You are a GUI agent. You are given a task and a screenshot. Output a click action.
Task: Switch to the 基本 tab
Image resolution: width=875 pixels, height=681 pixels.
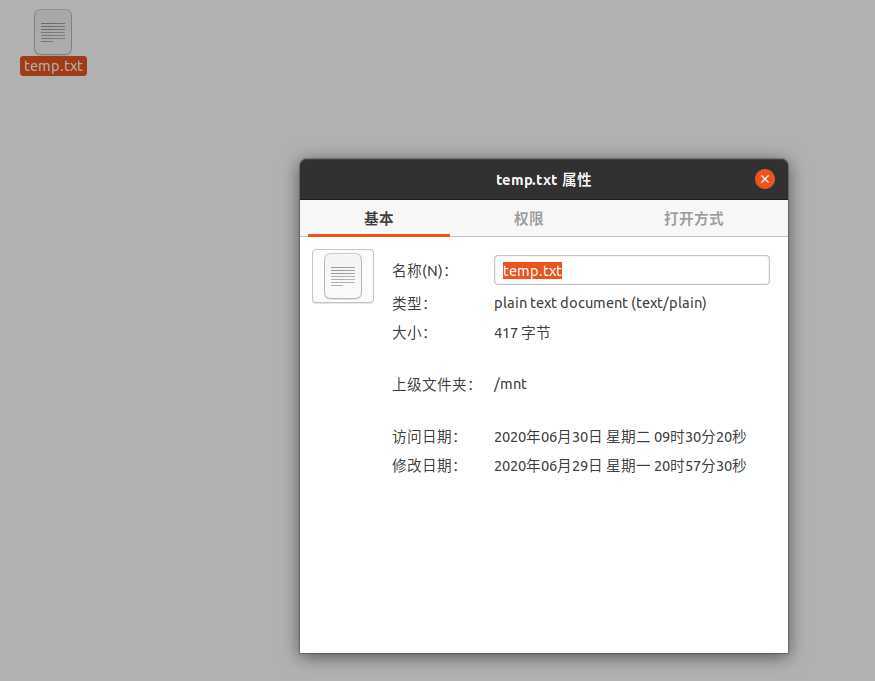pyautogui.click(x=379, y=218)
